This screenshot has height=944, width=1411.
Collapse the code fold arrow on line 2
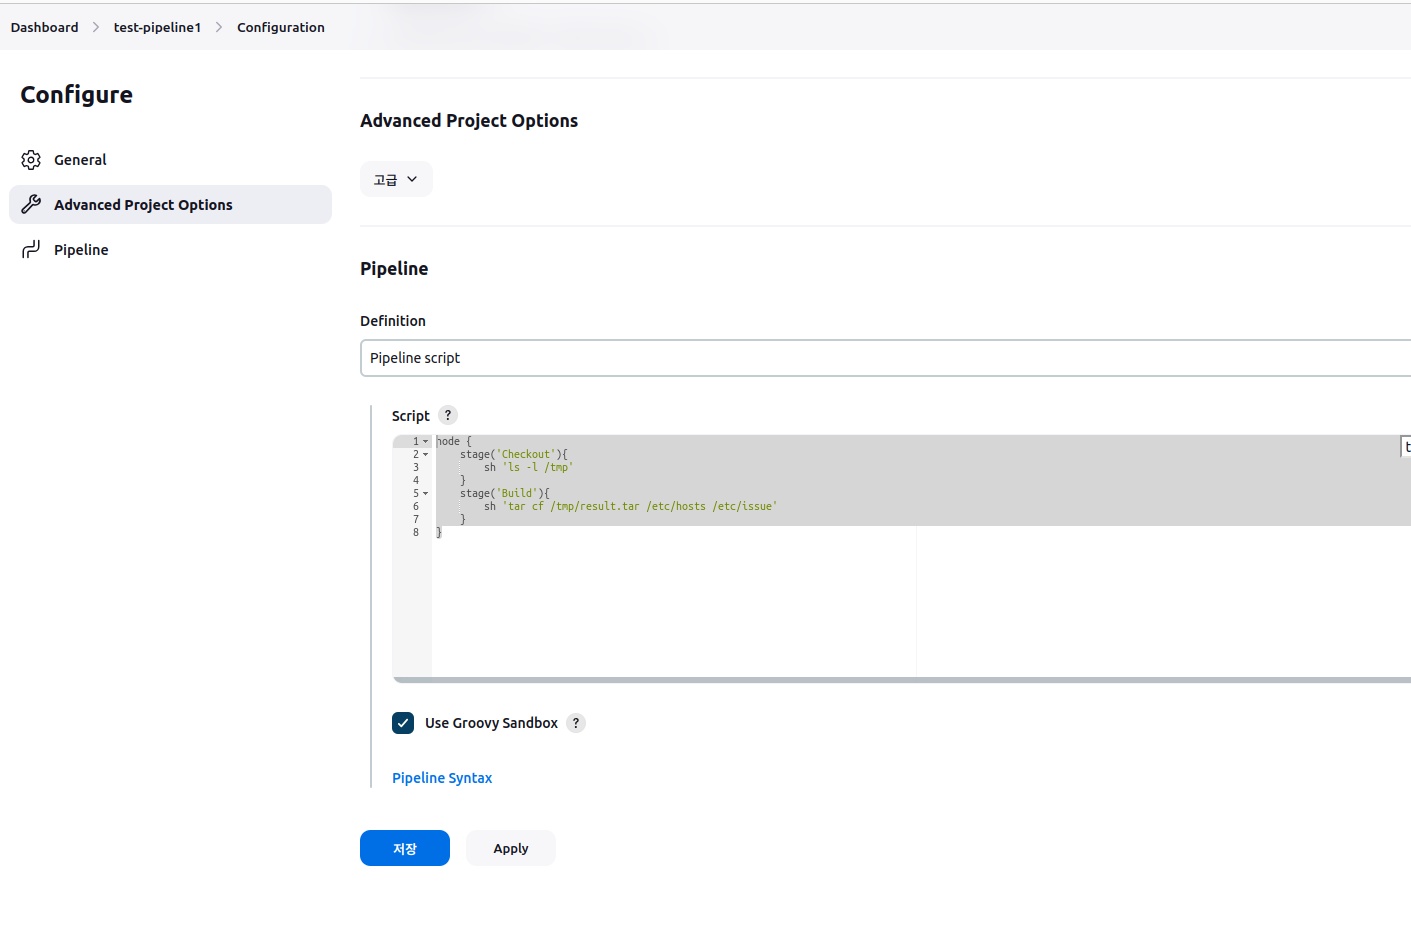[x=425, y=454]
